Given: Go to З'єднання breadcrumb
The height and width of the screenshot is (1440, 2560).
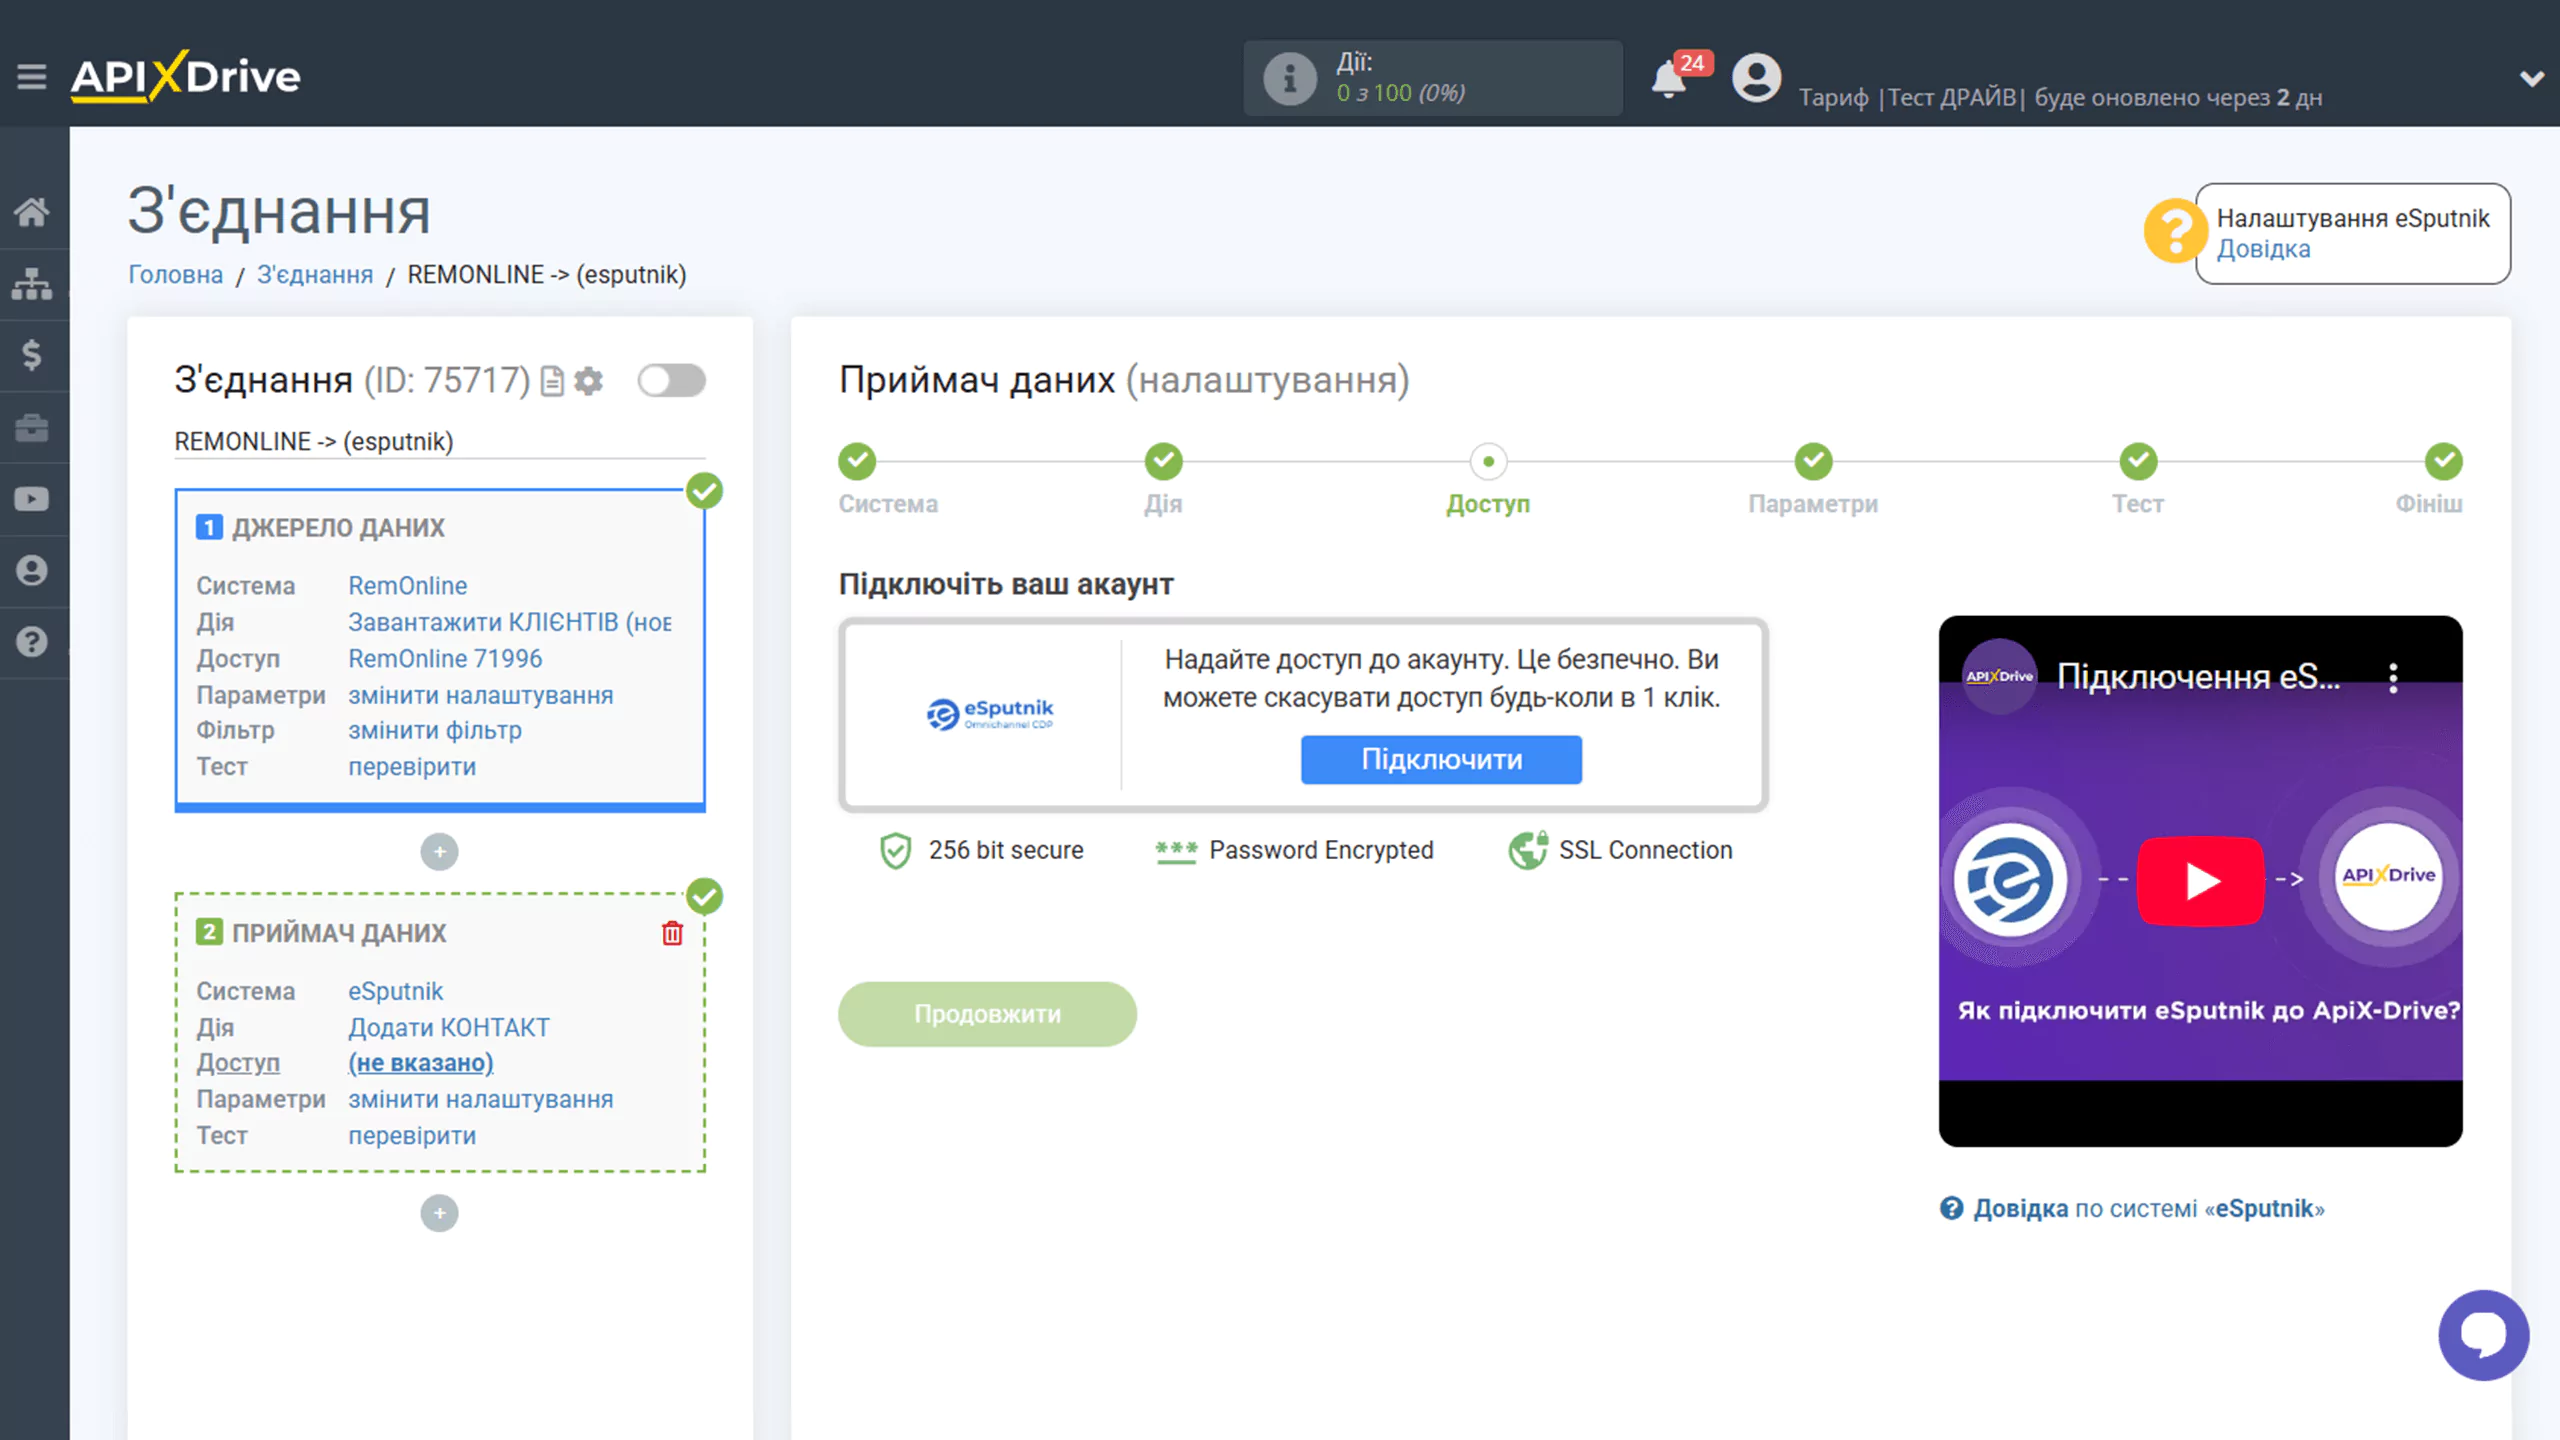Looking at the screenshot, I should 315,275.
